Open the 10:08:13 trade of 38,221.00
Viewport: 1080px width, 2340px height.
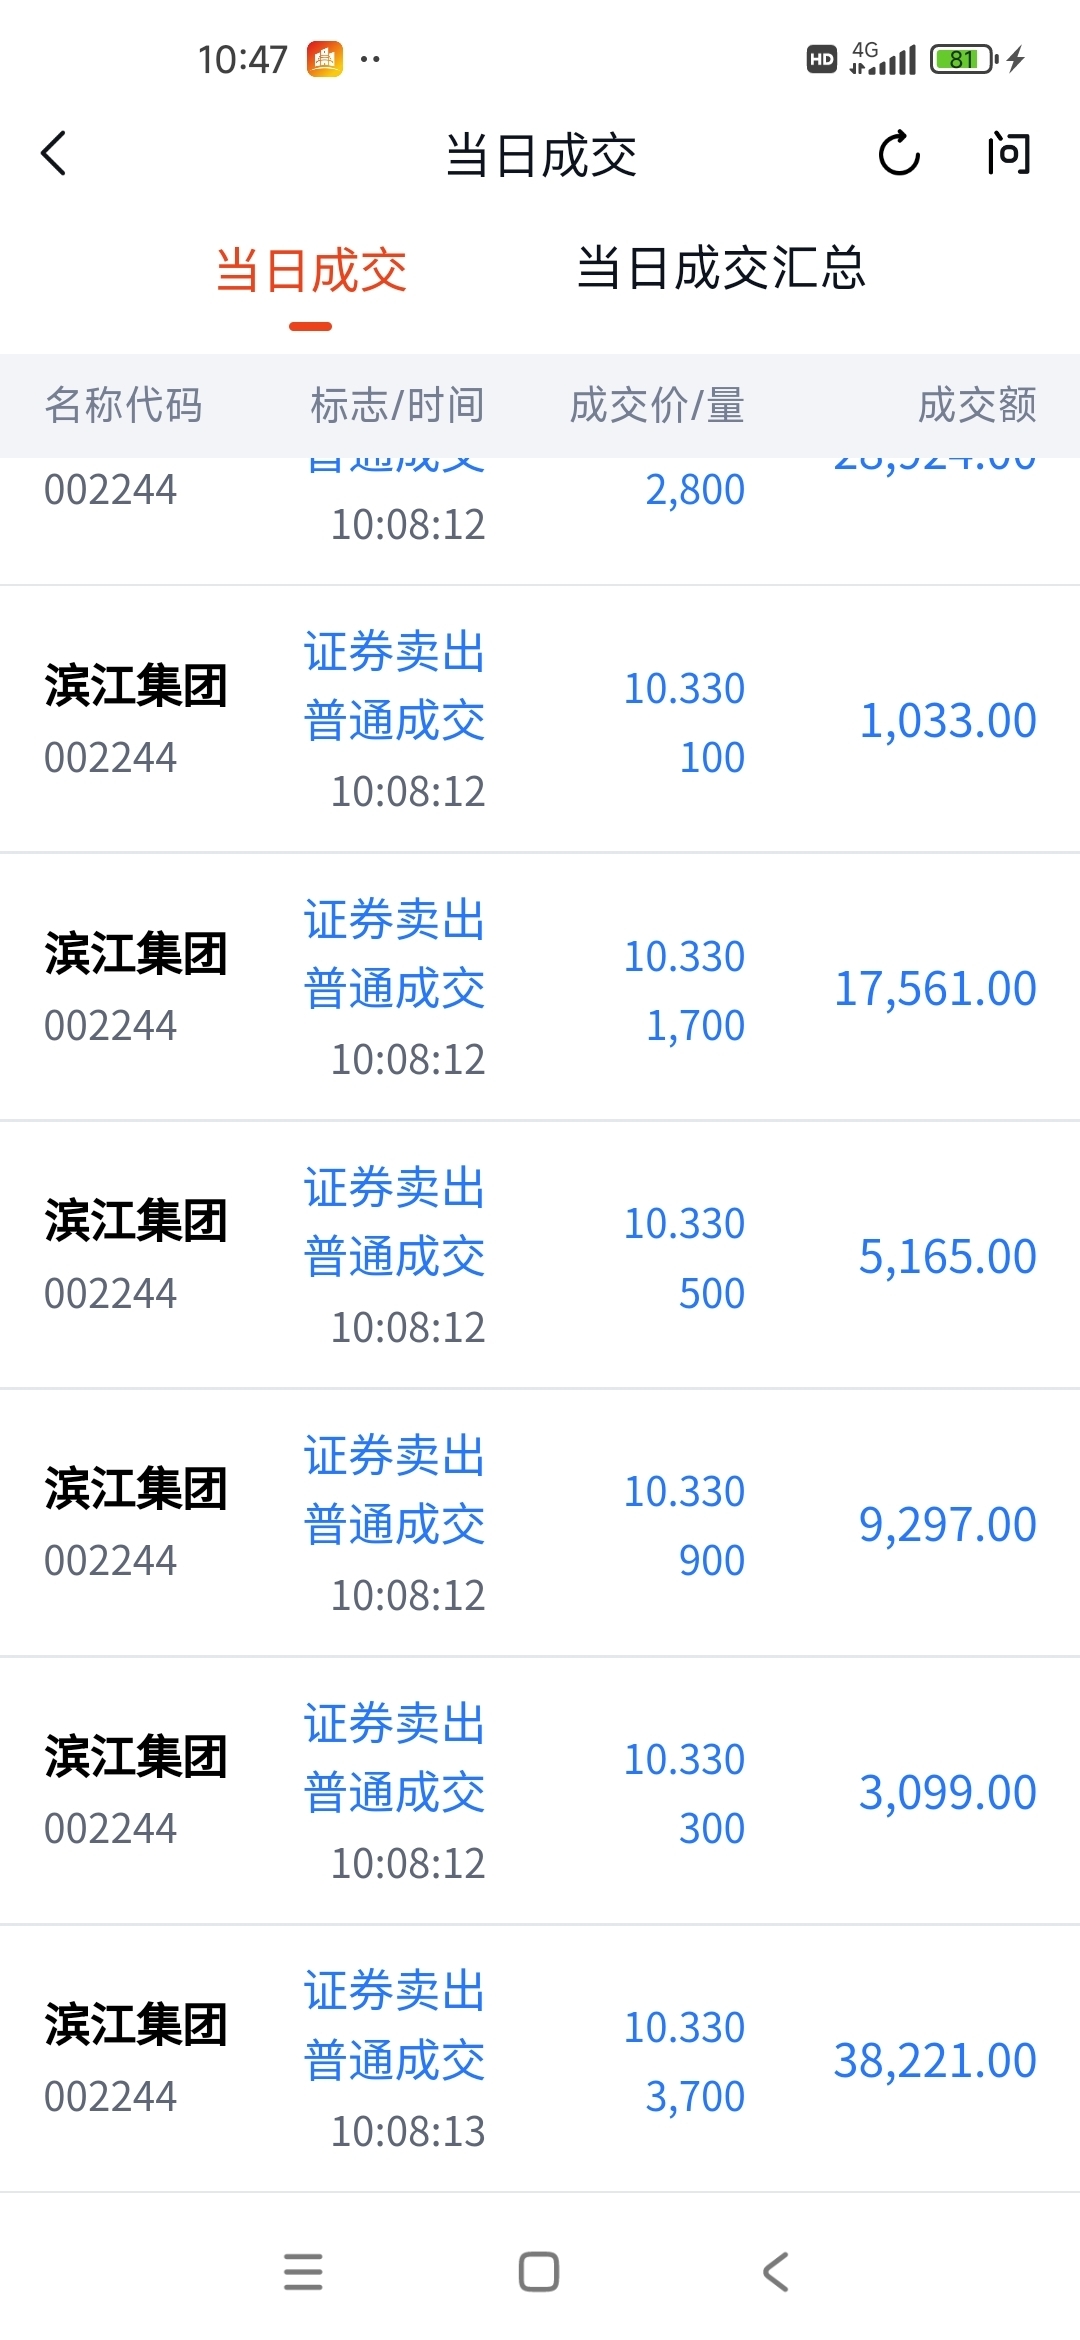[x=540, y=2060]
